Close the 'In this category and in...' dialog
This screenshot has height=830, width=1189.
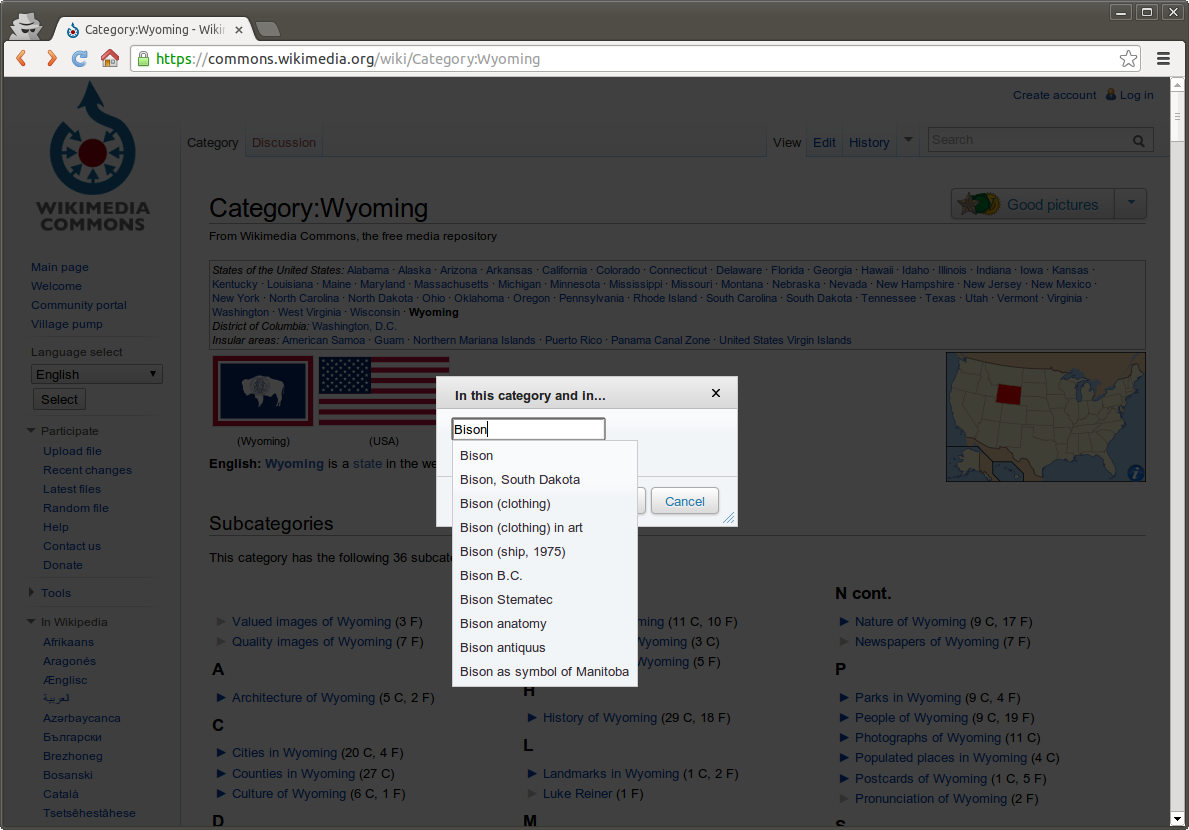coord(716,393)
